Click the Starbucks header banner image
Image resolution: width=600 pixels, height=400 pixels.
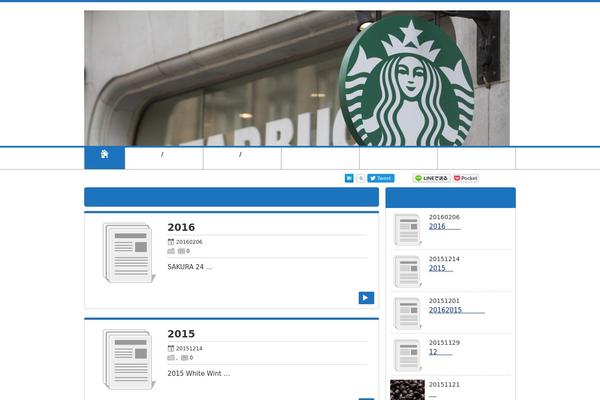pos(297,78)
